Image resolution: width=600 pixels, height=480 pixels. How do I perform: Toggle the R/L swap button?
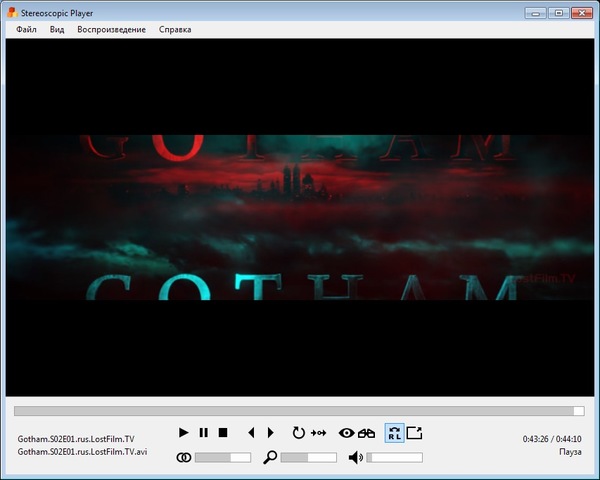click(x=394, y=433)
